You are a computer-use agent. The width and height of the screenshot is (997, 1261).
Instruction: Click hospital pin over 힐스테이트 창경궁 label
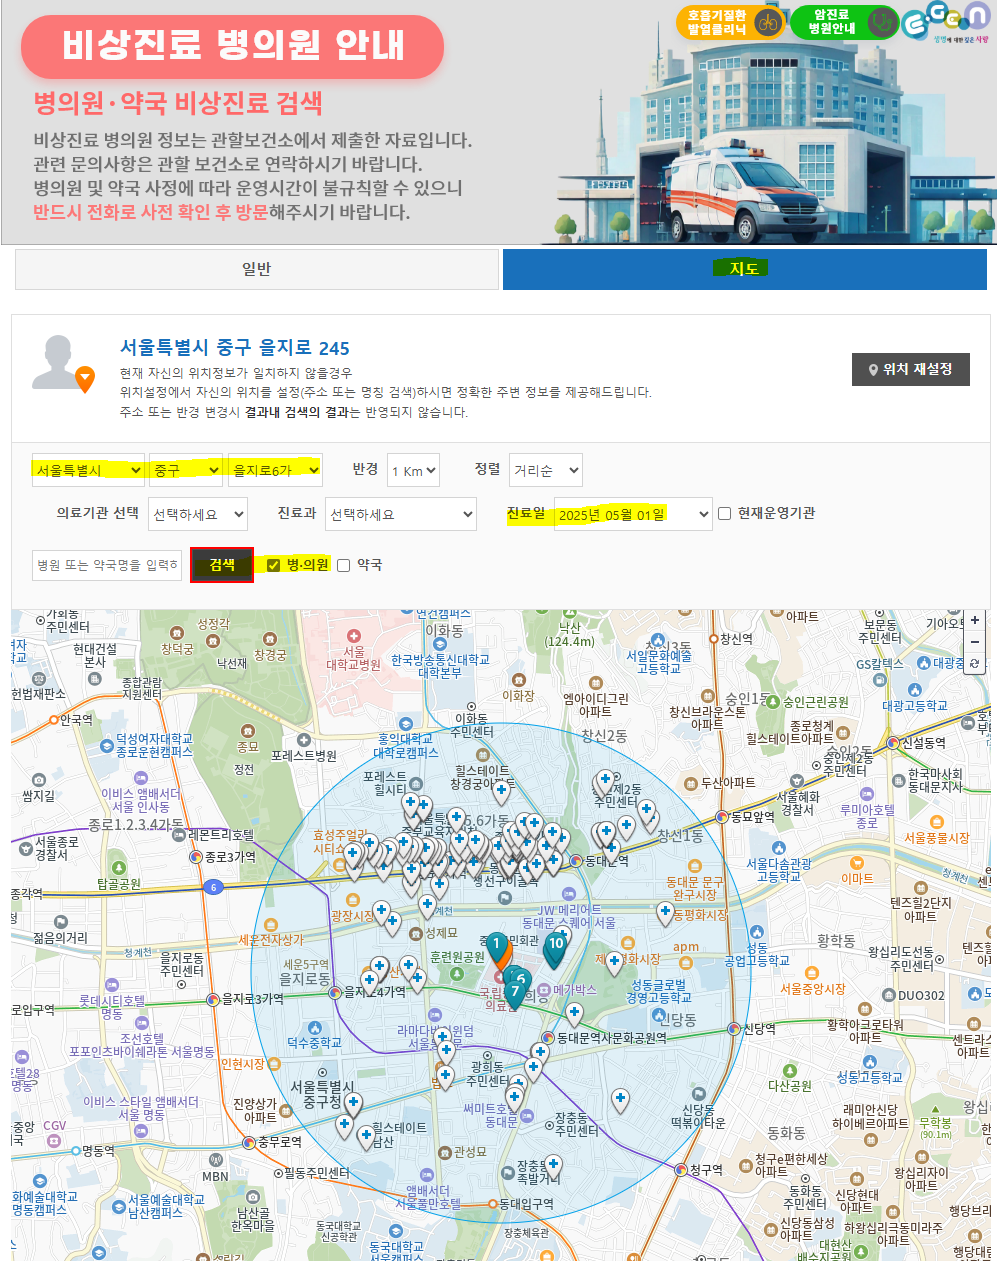click(501, 794)
